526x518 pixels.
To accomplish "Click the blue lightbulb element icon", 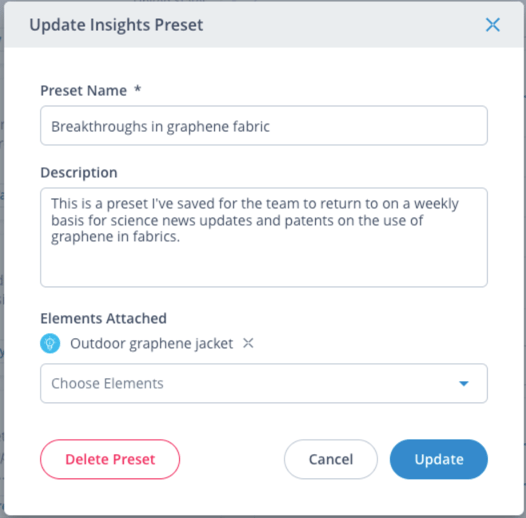I will [50, 343].
